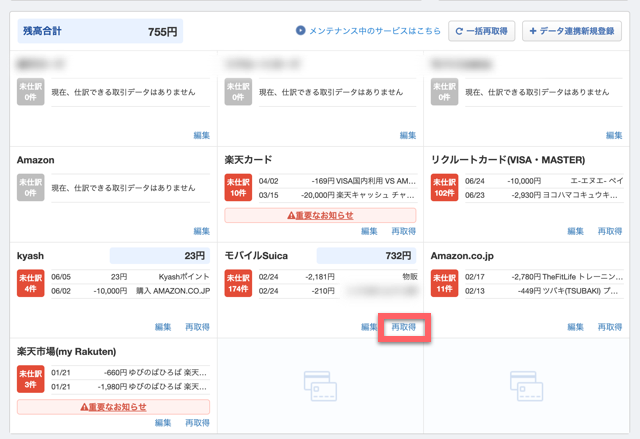Click データ連携新規登録 button

click(x=572, y=31)
